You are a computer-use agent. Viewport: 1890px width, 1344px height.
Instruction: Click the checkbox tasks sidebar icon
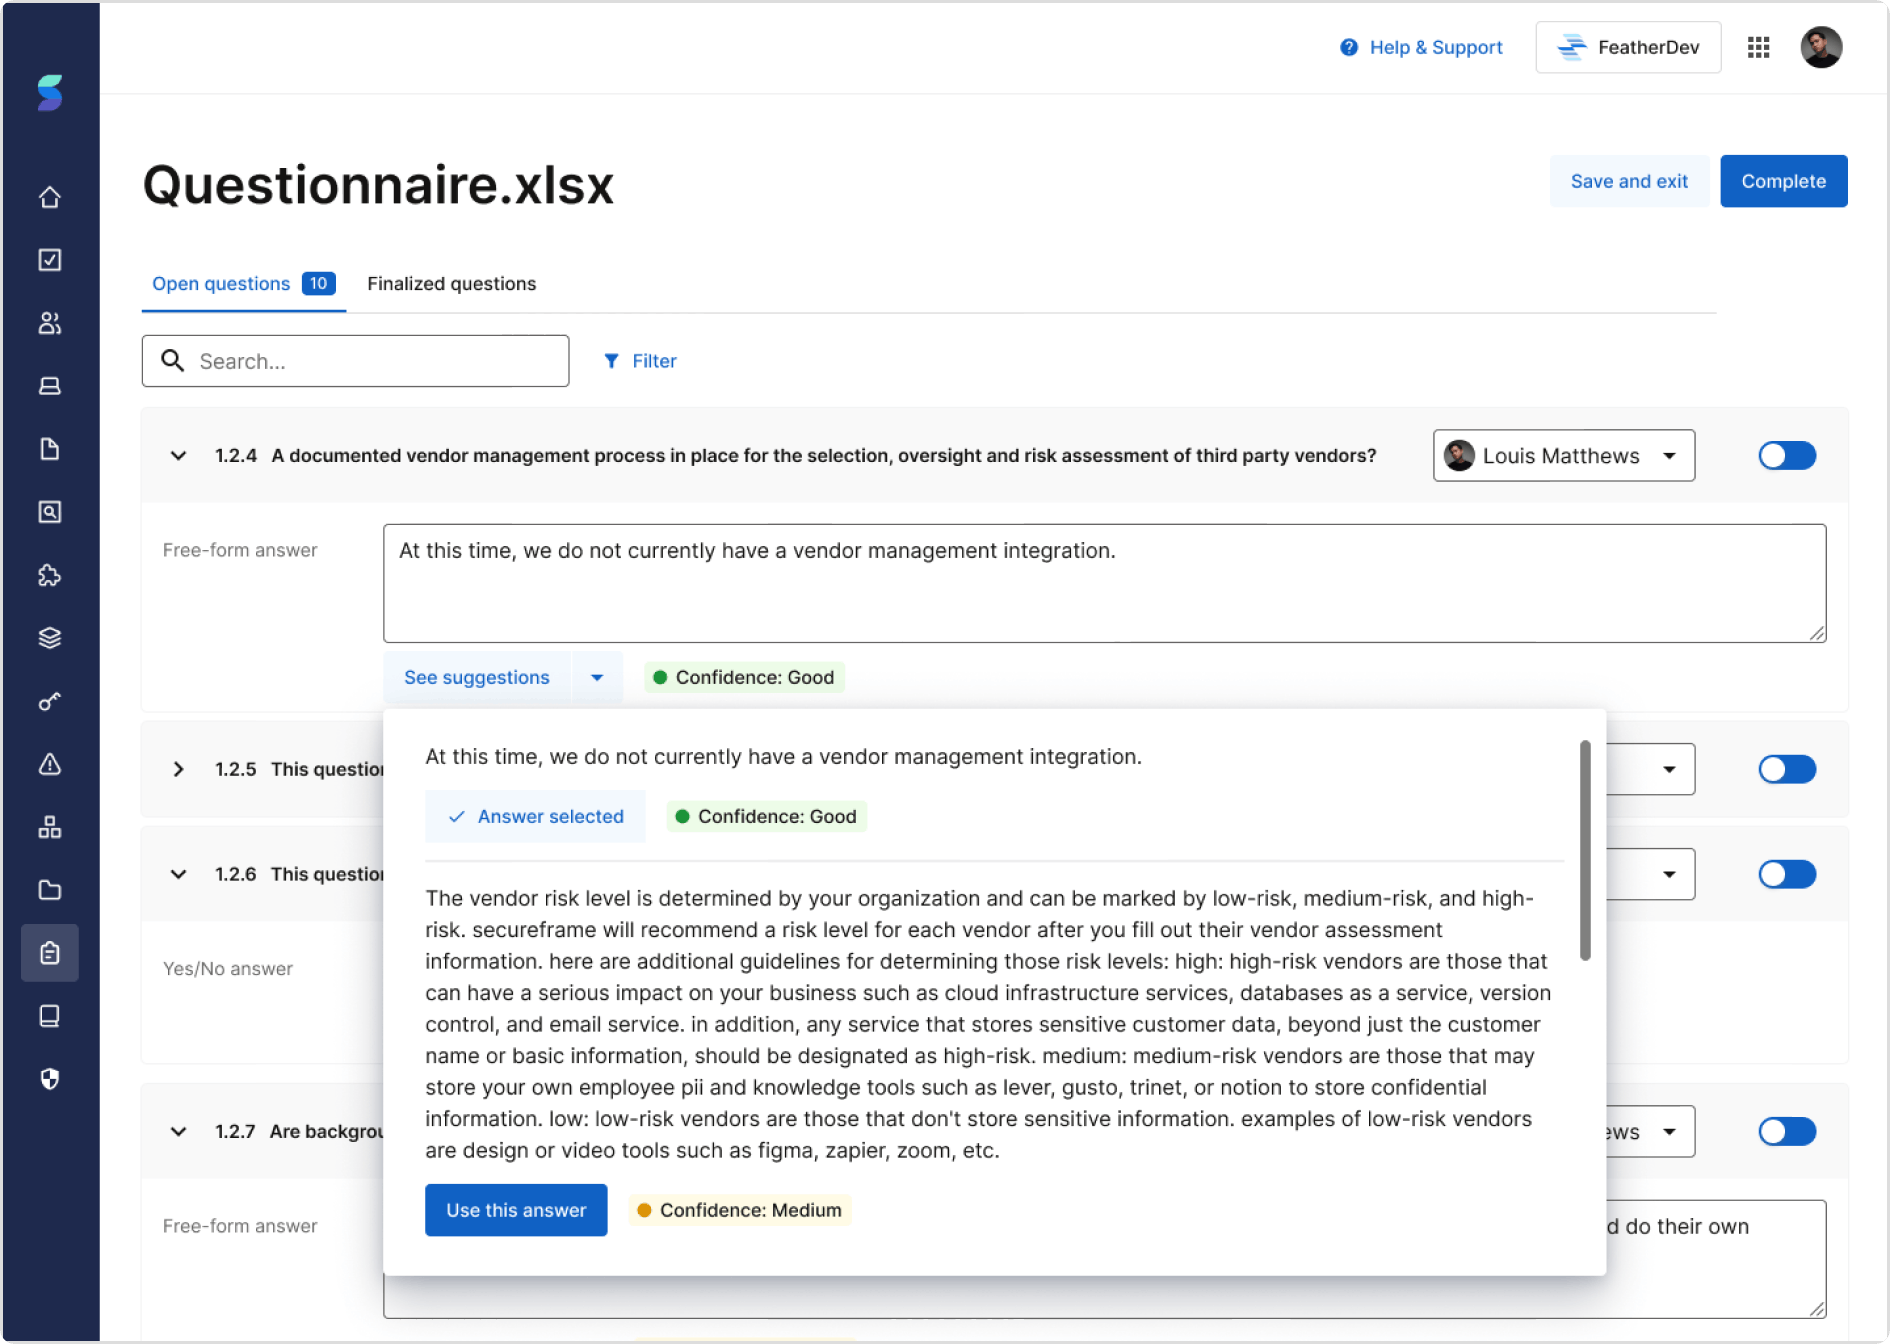coord(50,260)
